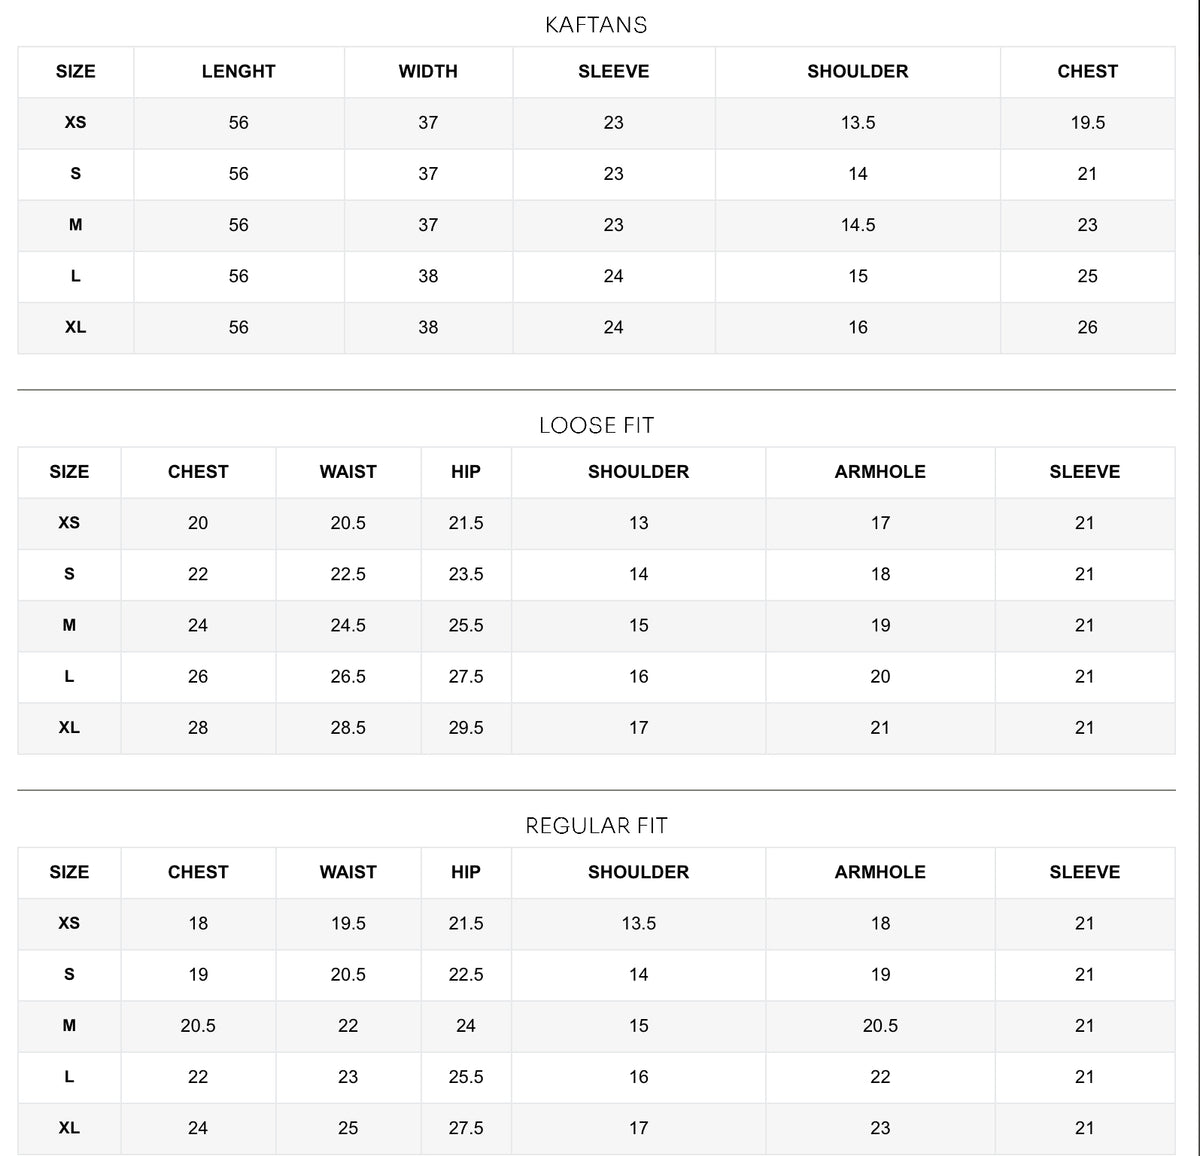Click the Regular Fit XL waist value 25
The image size is (1200, 1156).
(348, 1127)
